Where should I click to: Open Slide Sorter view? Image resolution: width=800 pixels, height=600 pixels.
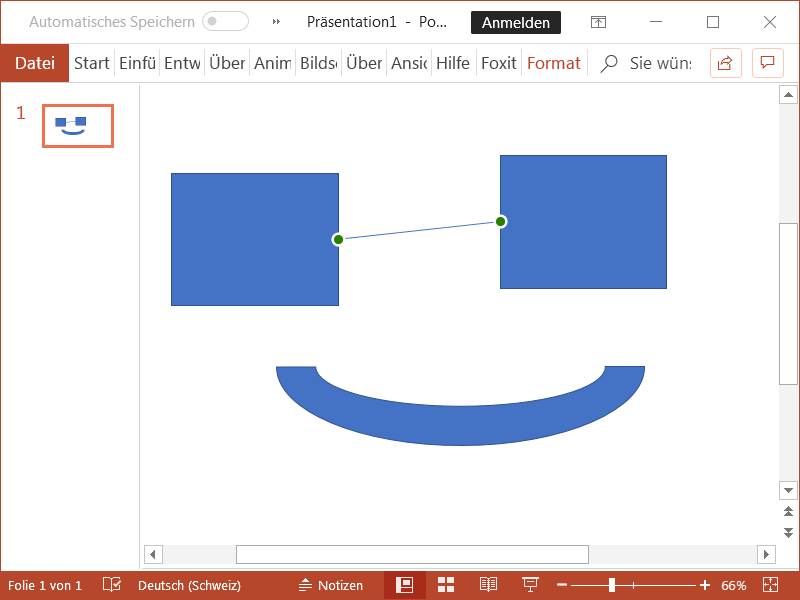point(446,585)
